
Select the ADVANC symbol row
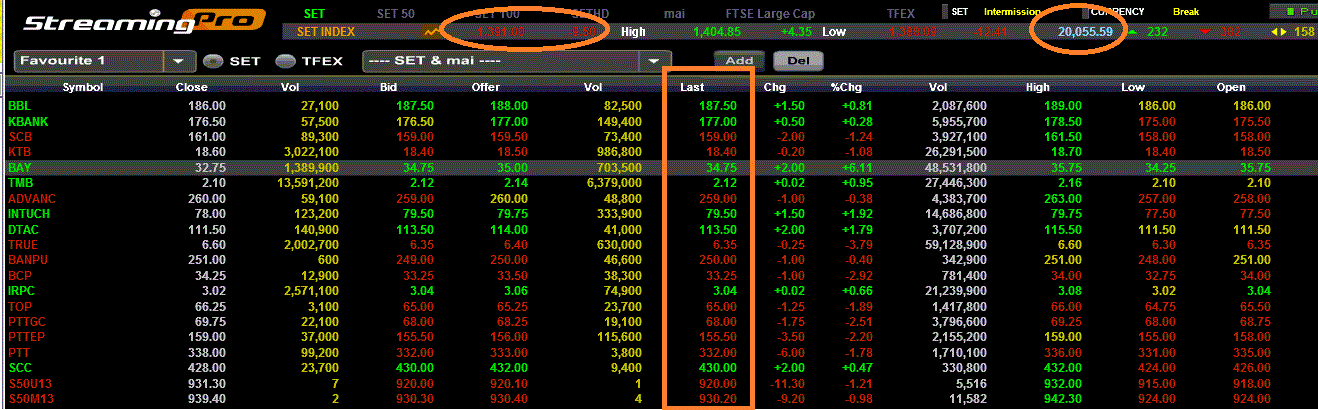tap(659, 199)
